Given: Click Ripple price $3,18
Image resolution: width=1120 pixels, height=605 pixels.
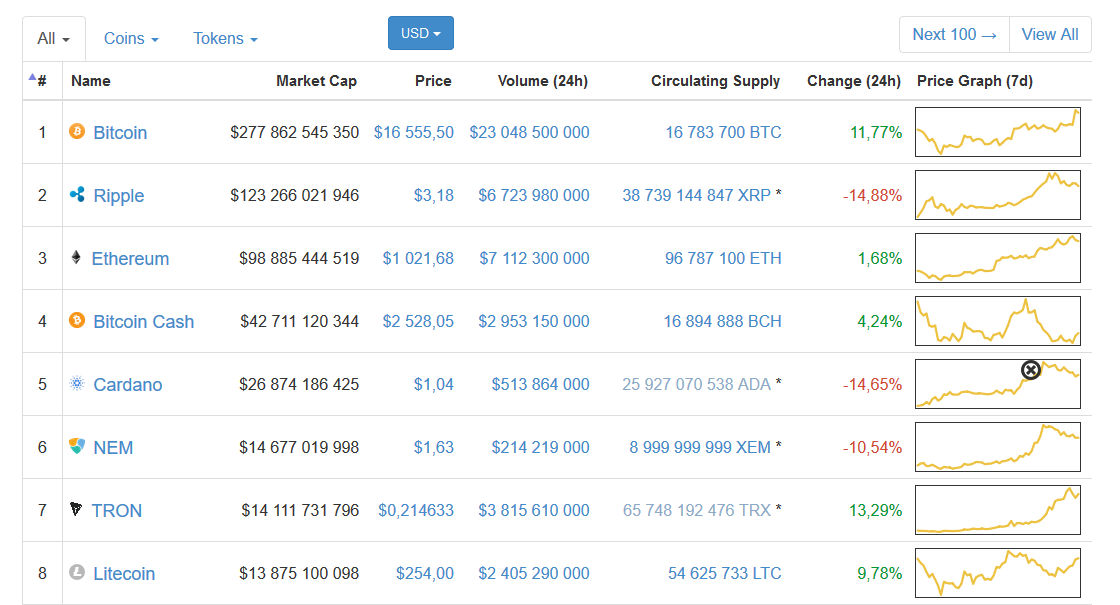Looking at the screenshot, I should click(x=434, y=195).
